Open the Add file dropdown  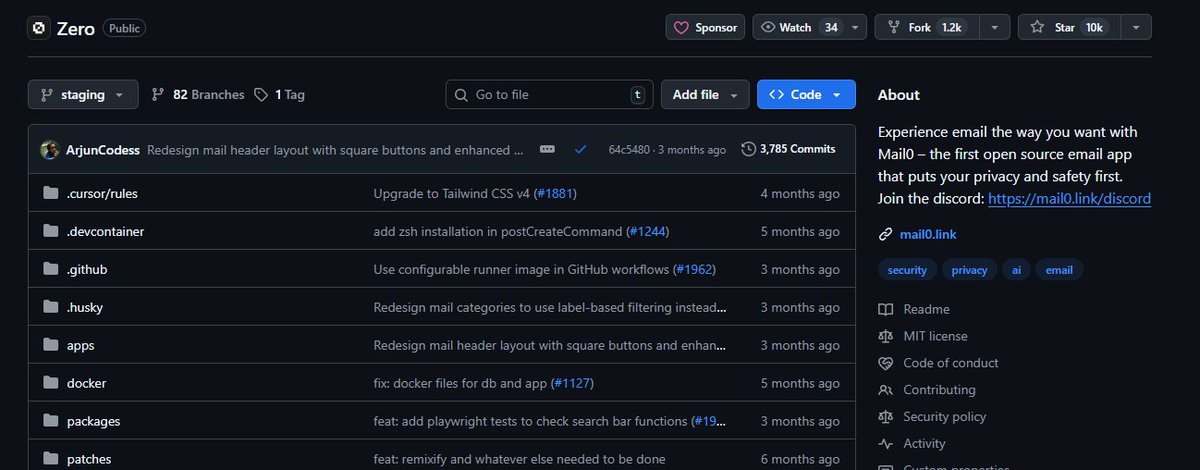705,94
